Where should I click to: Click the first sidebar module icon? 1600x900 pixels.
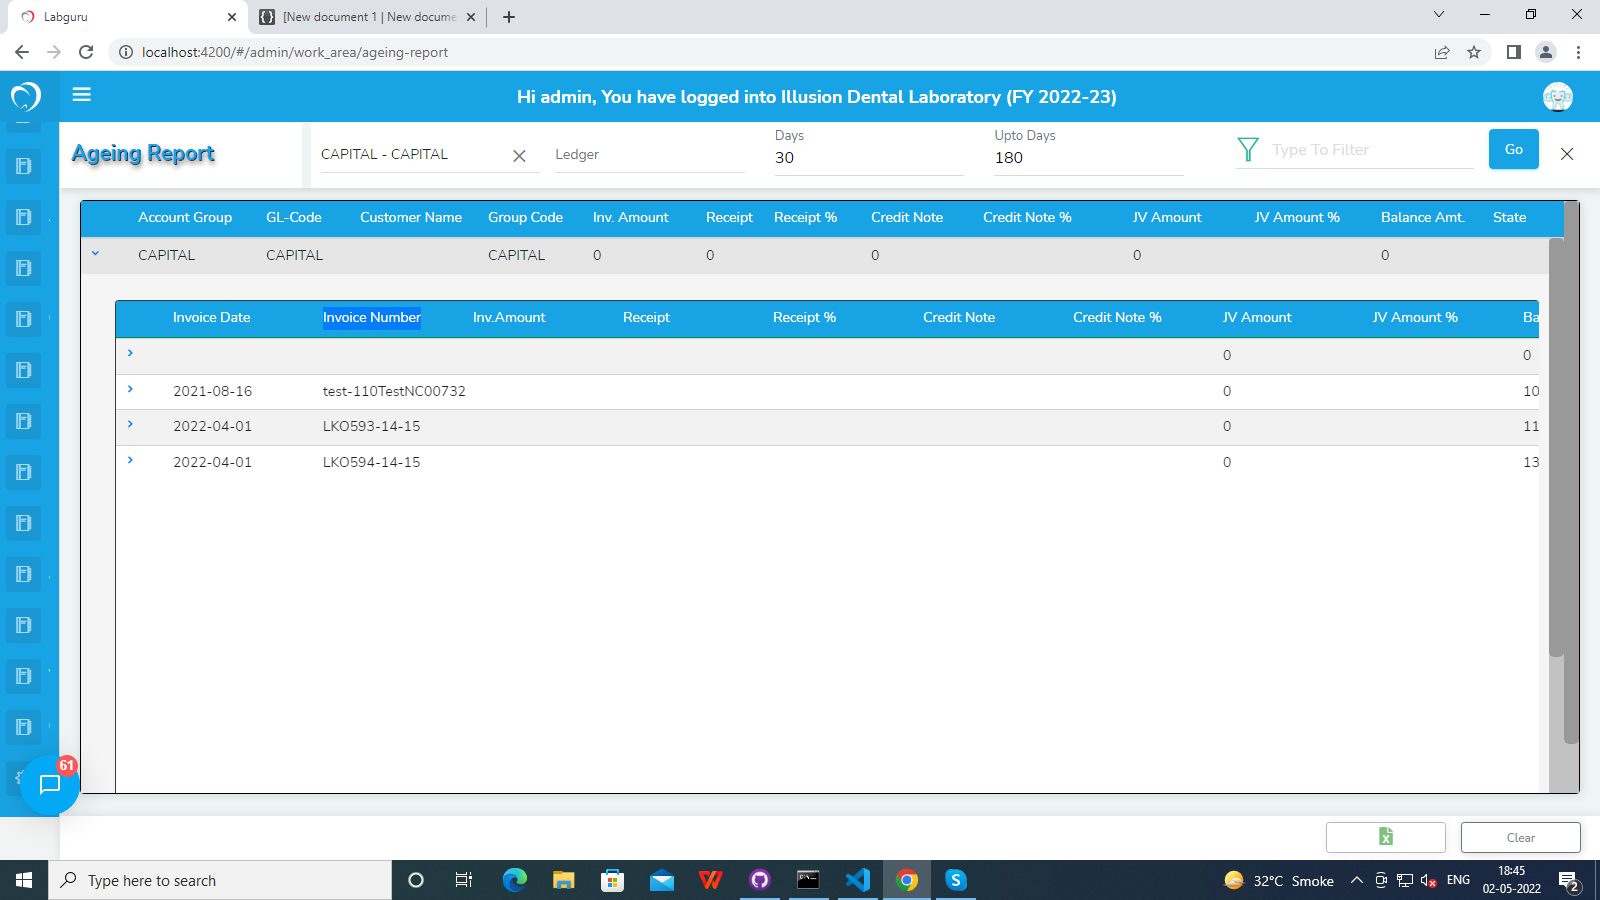pyautogui.click(x=24, y=166)
